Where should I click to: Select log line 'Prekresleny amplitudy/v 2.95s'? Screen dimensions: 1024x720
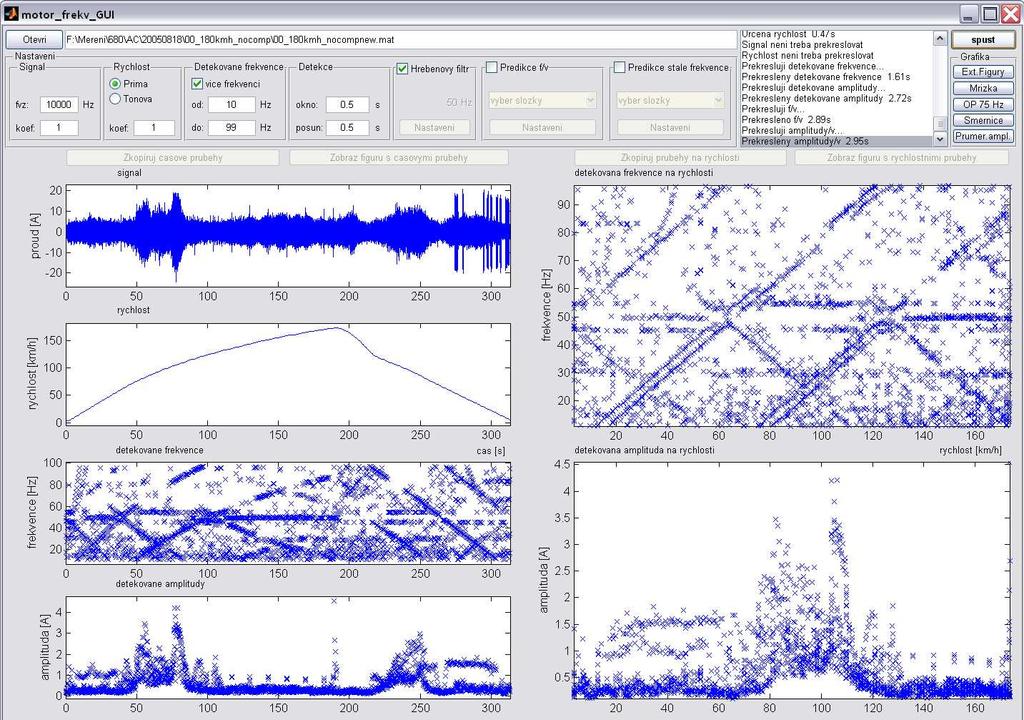[x=837, y=141]
